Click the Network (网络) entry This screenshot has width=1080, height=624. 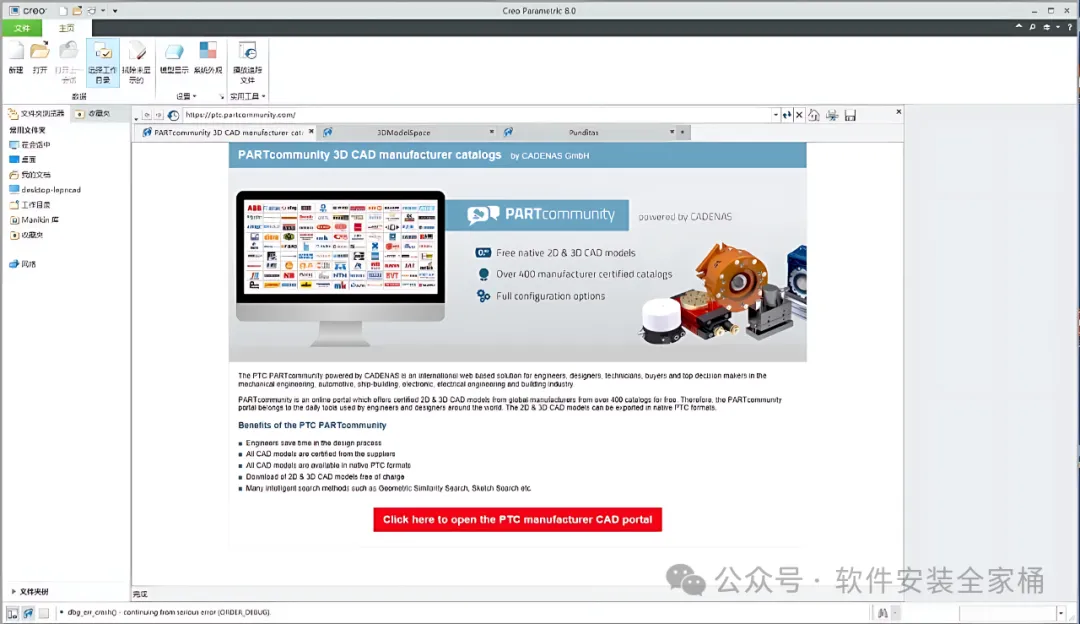click(23, 264)
